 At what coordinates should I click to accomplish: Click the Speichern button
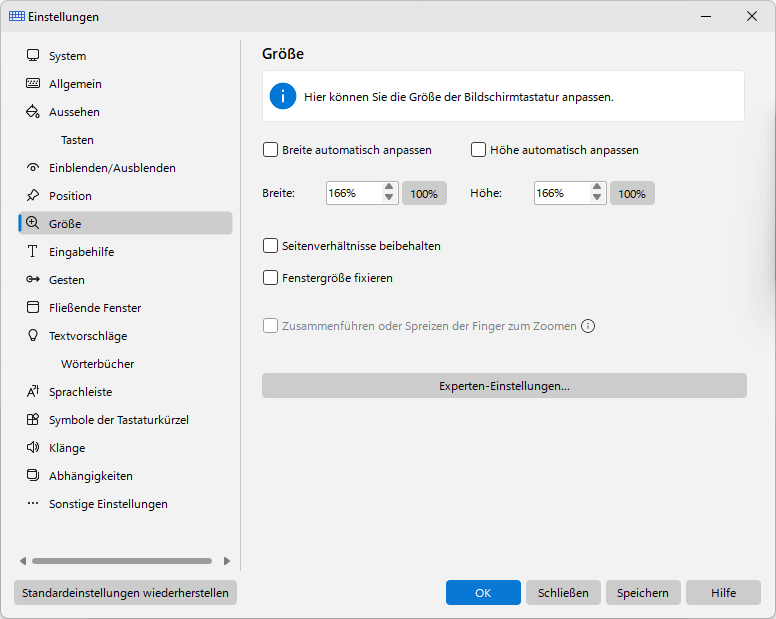click(x=643, y=592)
